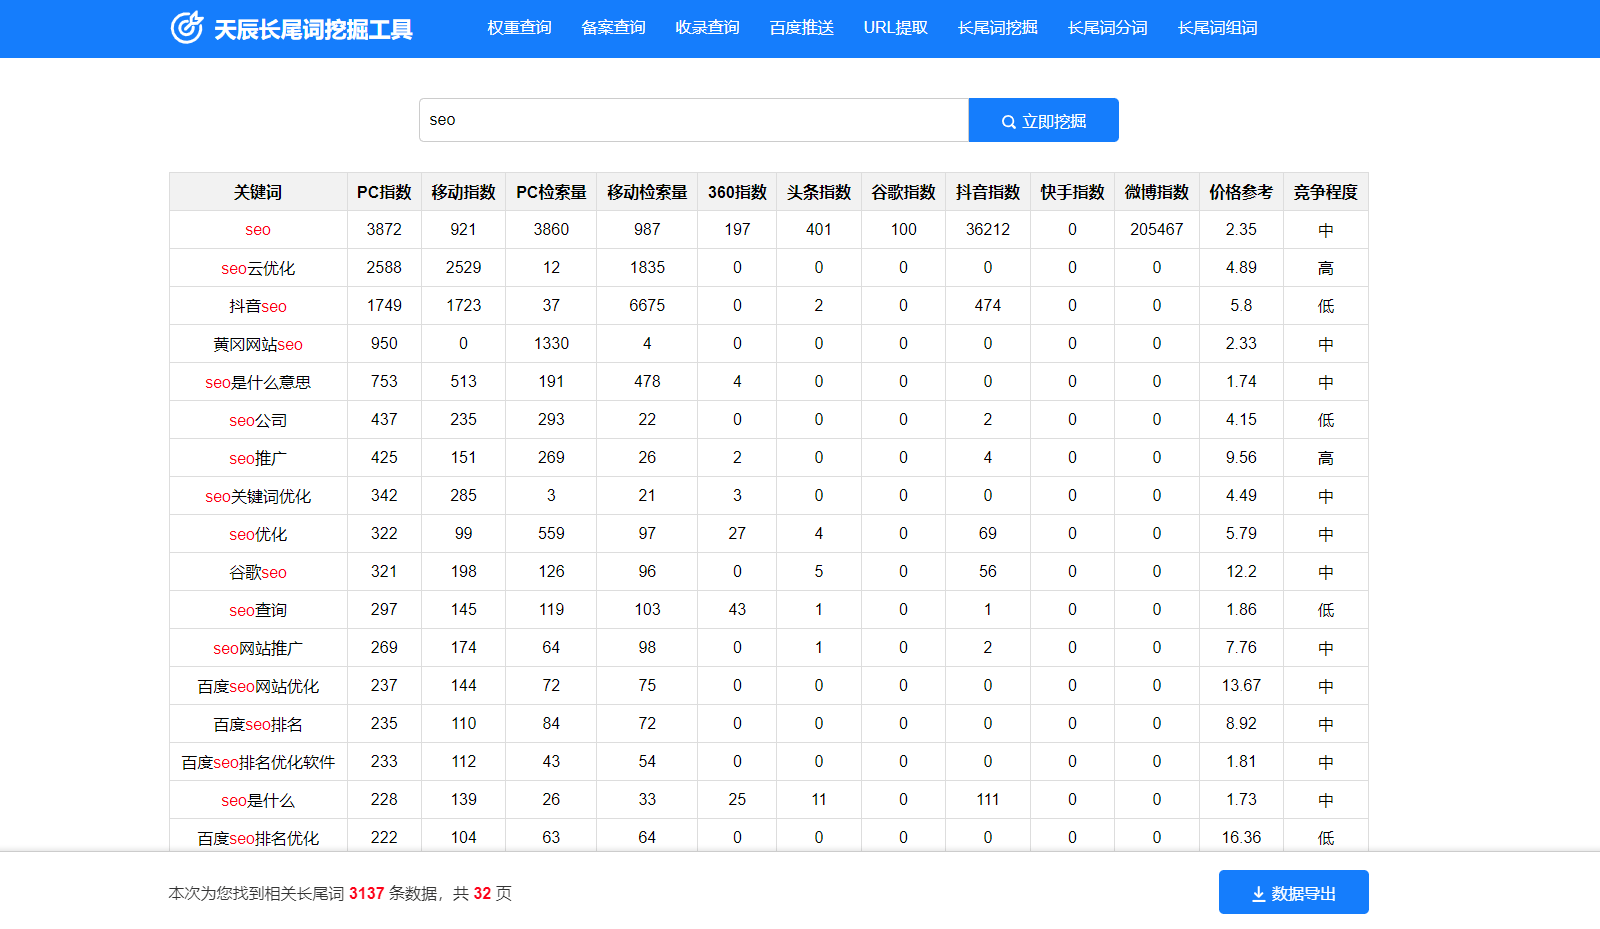
Task: Open 收录查询 nav item
Action: click(x=707, y=28)
